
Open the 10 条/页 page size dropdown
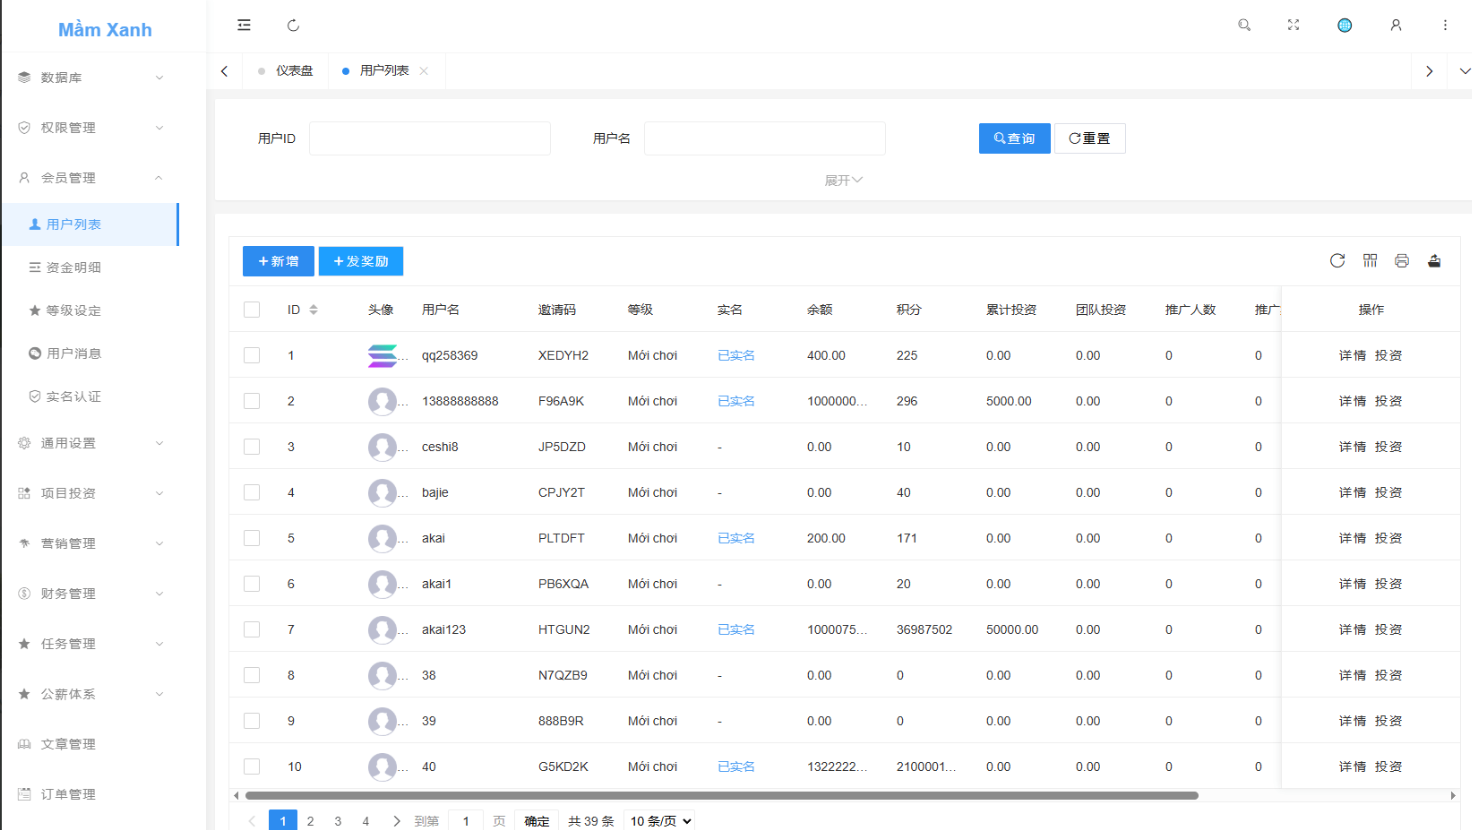[660, 821]
